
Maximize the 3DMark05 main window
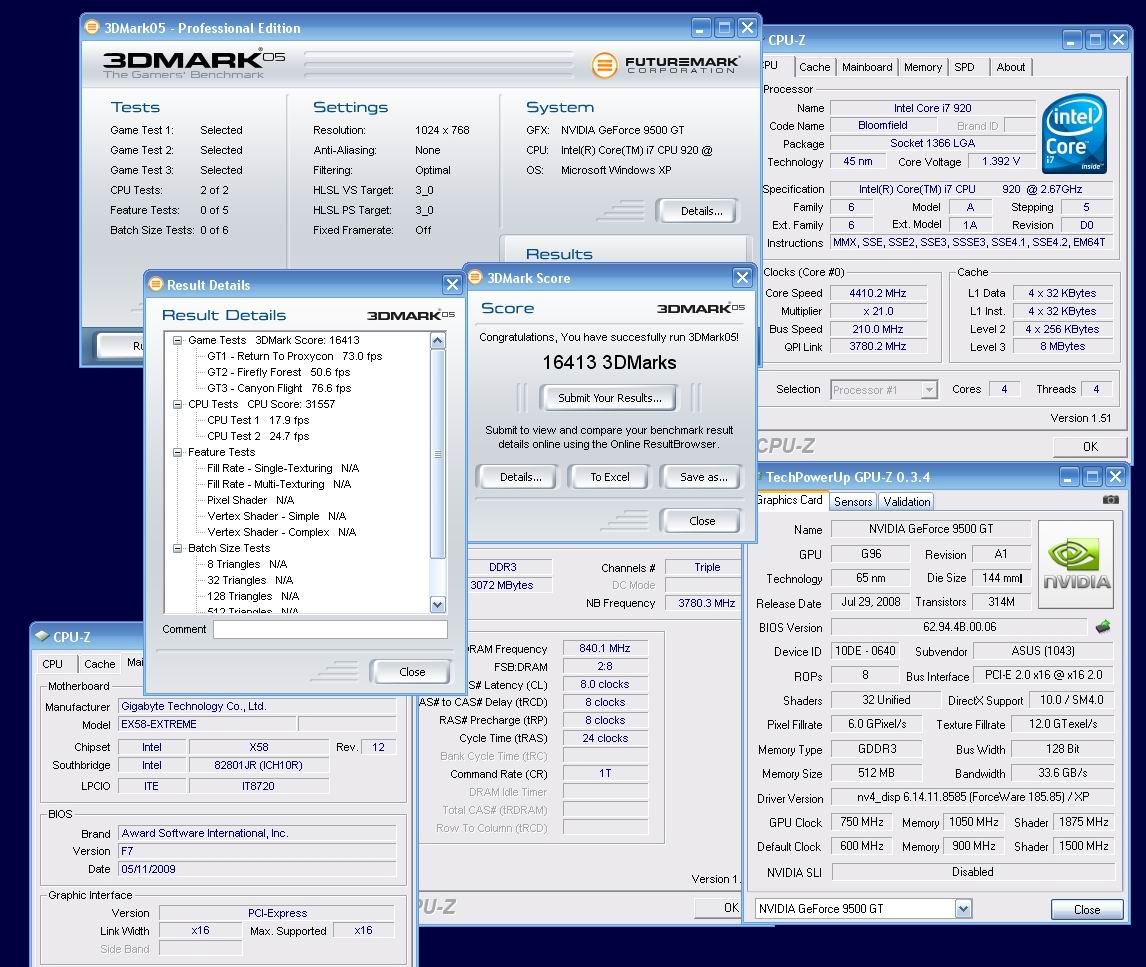(724, 28)
